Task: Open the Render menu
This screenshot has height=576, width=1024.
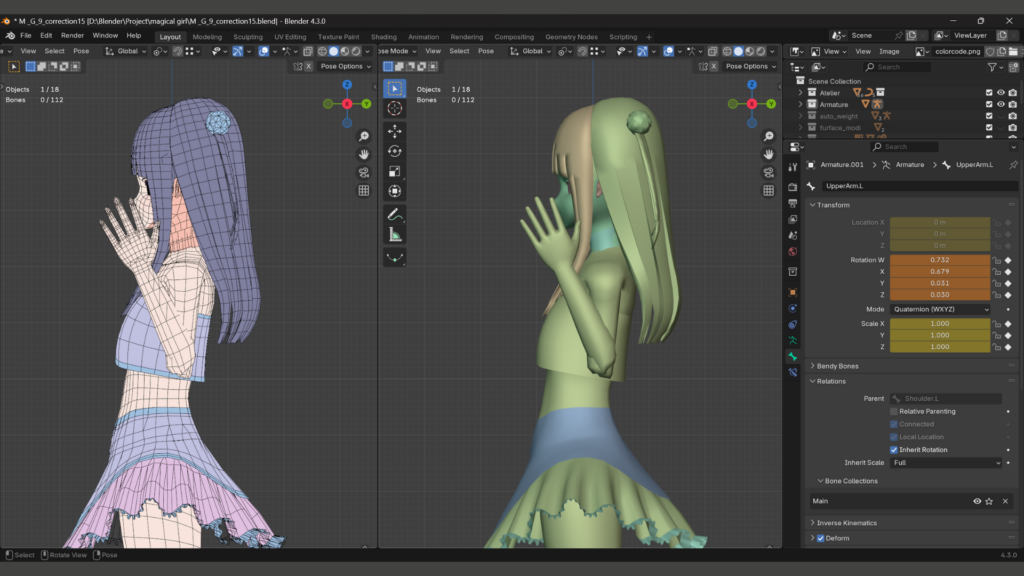Action: (72, 35)
